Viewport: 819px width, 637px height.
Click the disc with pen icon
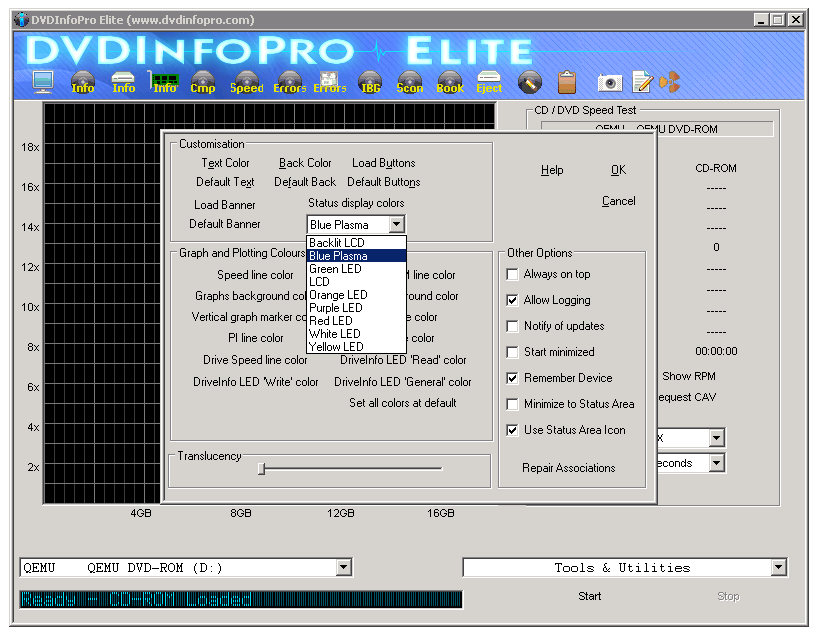click(530, 82)
